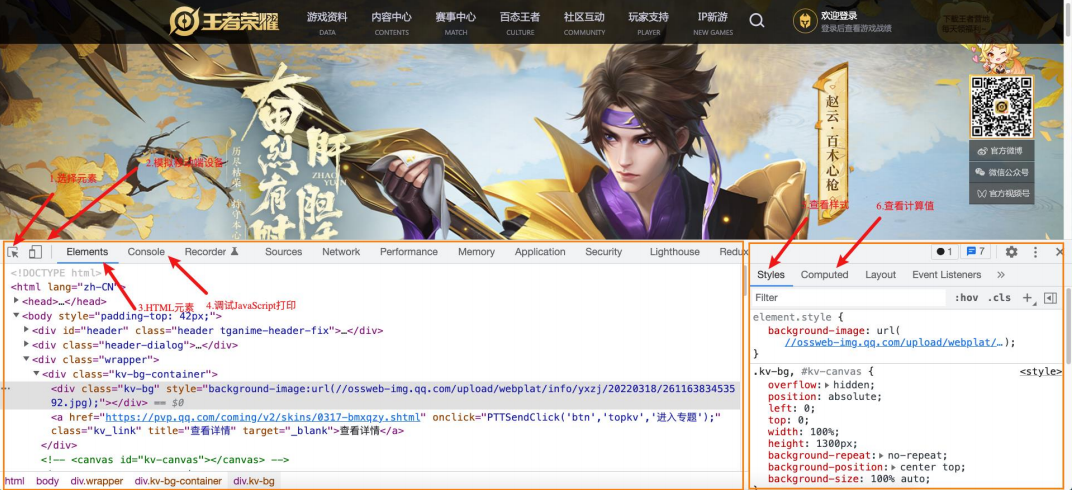This screenshot has width=1075, height=503.
Task: Select the Event Listeners pane tab
Action: click(946, 275)
